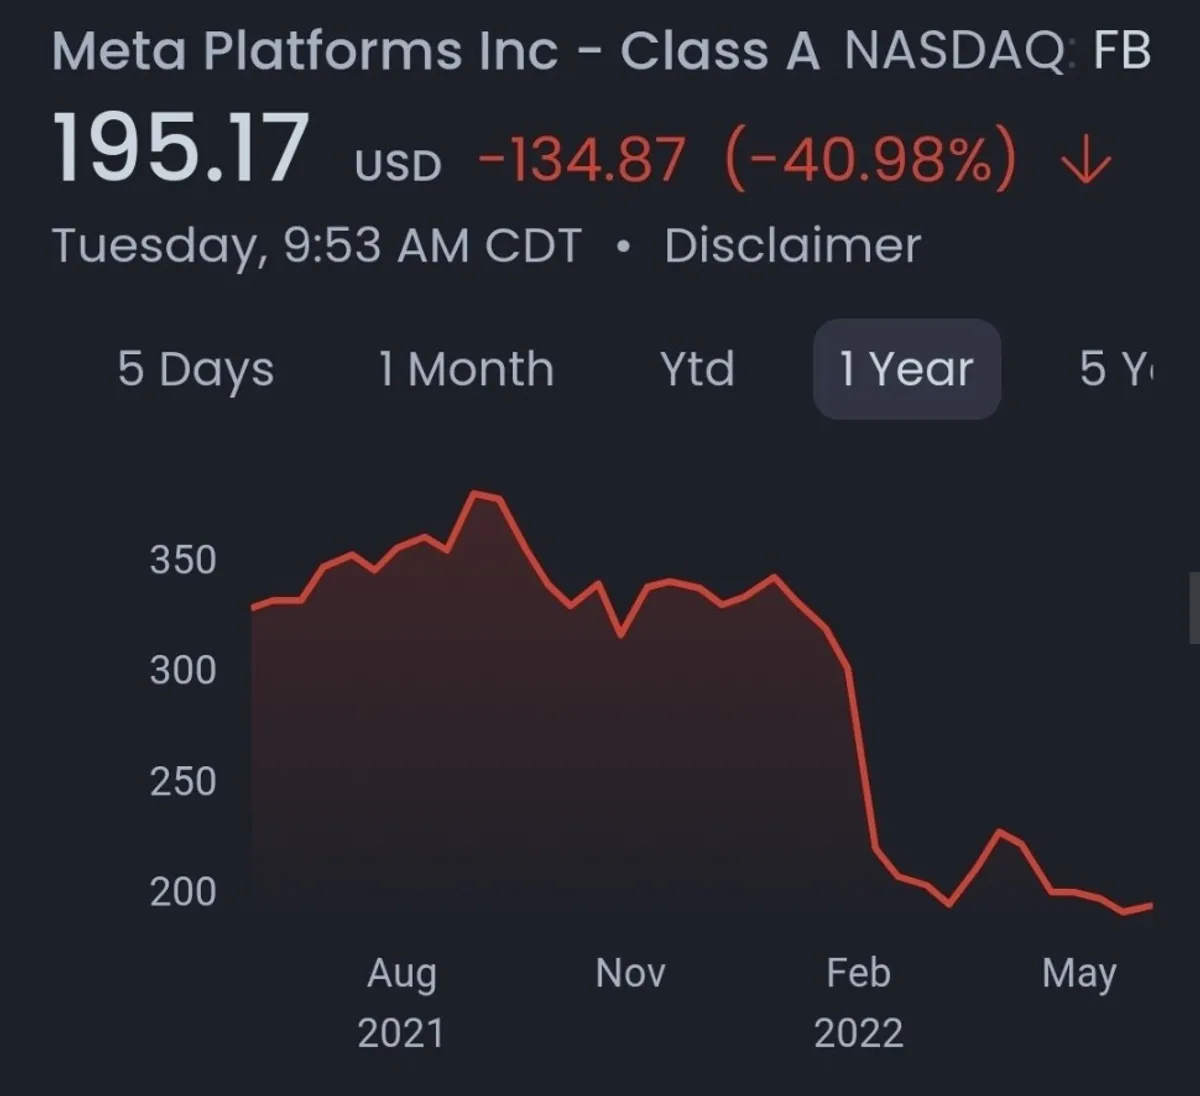The image size is (1200, 1096).
Task: Select the Ytd range tab
Action: (697, 369)
